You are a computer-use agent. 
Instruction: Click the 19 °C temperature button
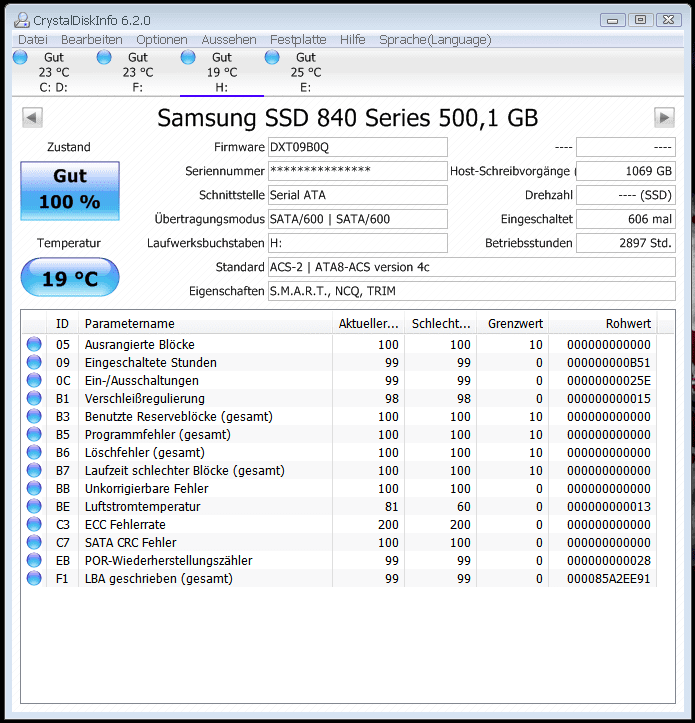click(x=70, y=277)
